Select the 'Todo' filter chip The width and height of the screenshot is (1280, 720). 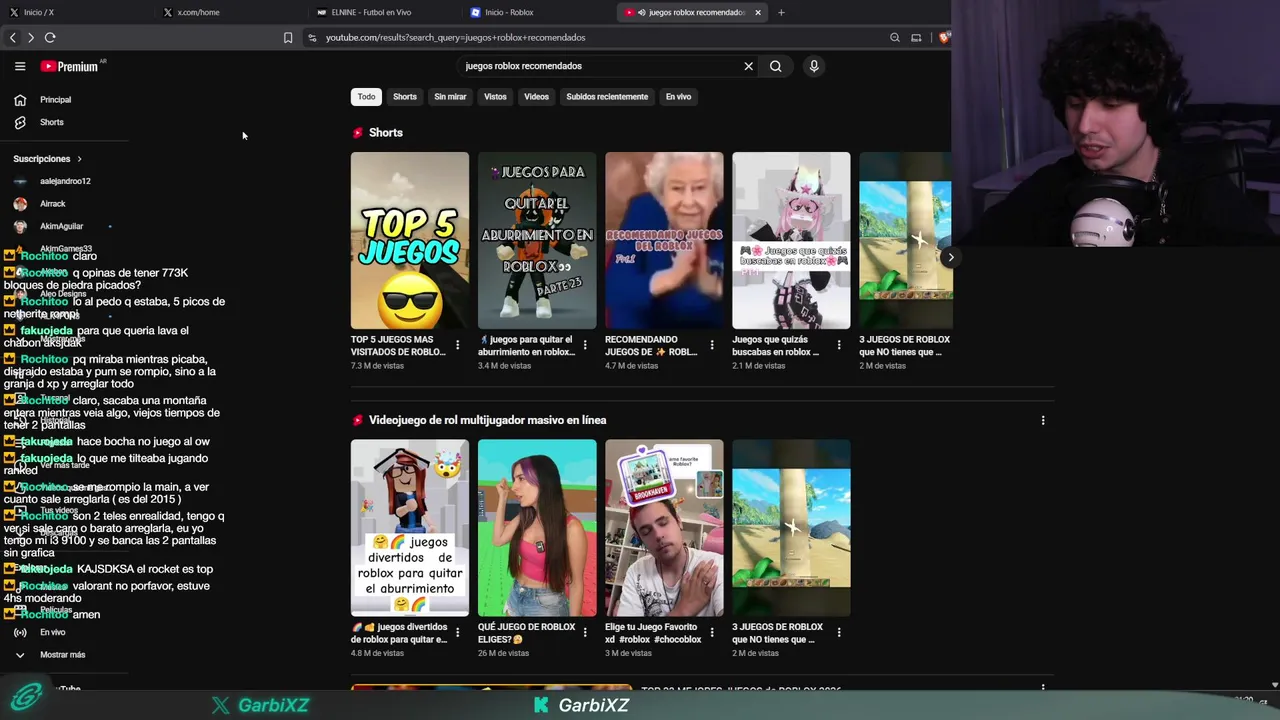(x=366, y=97)
